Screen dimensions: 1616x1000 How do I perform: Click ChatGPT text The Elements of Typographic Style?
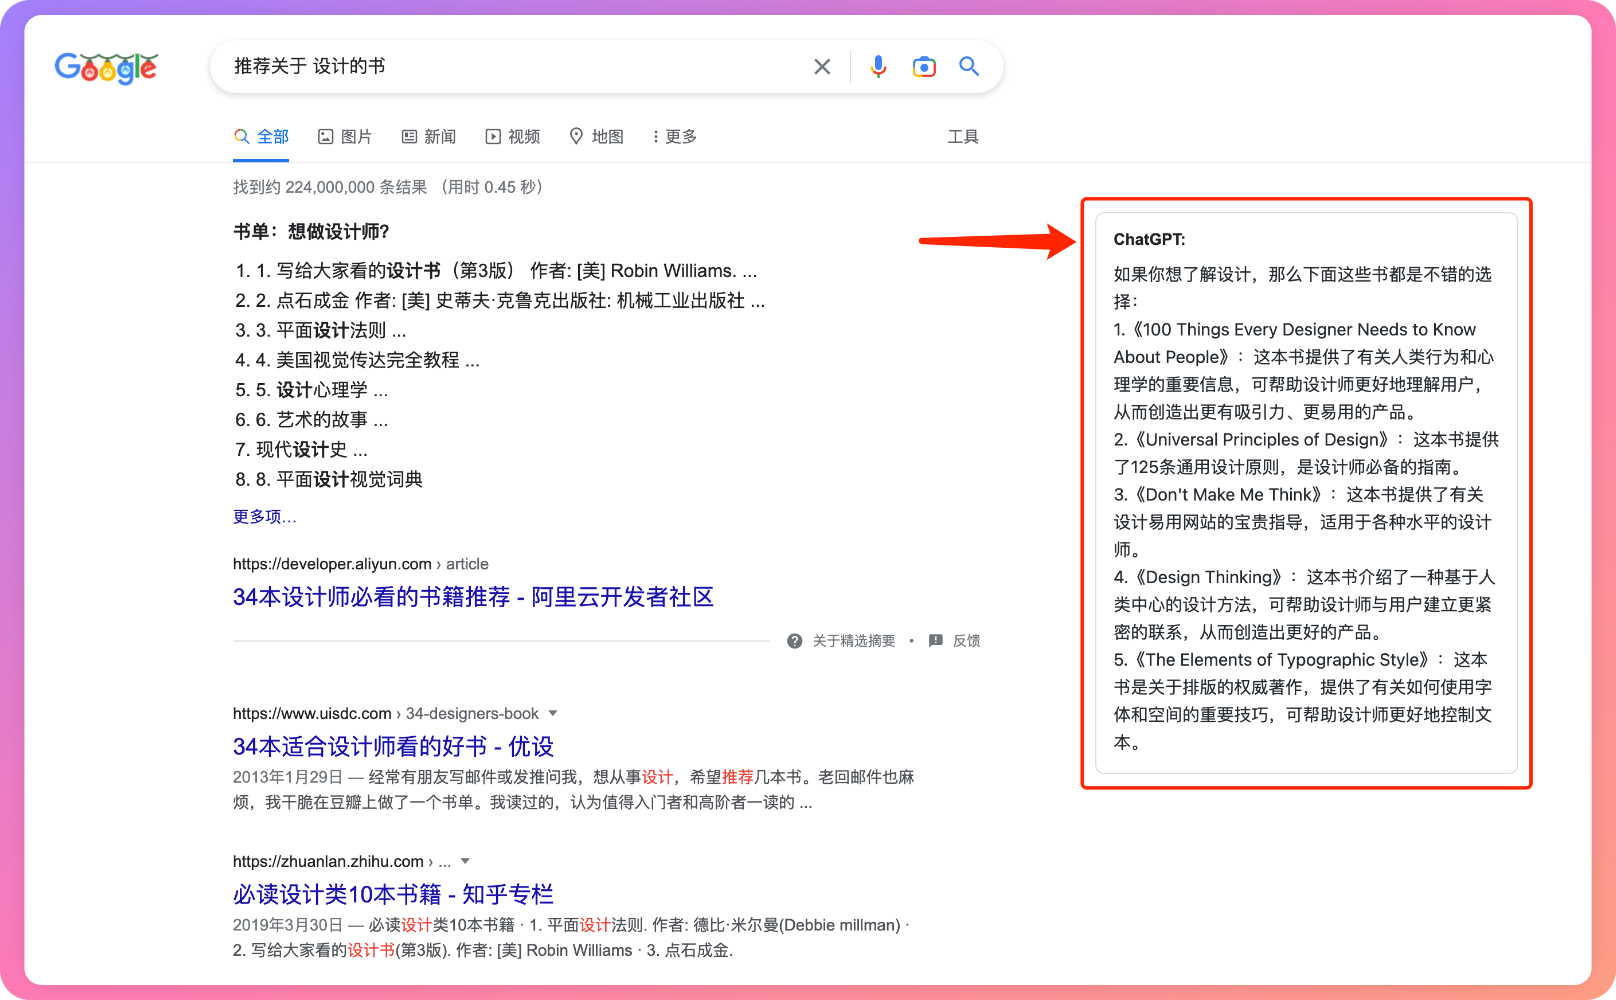coord(1282,660)
